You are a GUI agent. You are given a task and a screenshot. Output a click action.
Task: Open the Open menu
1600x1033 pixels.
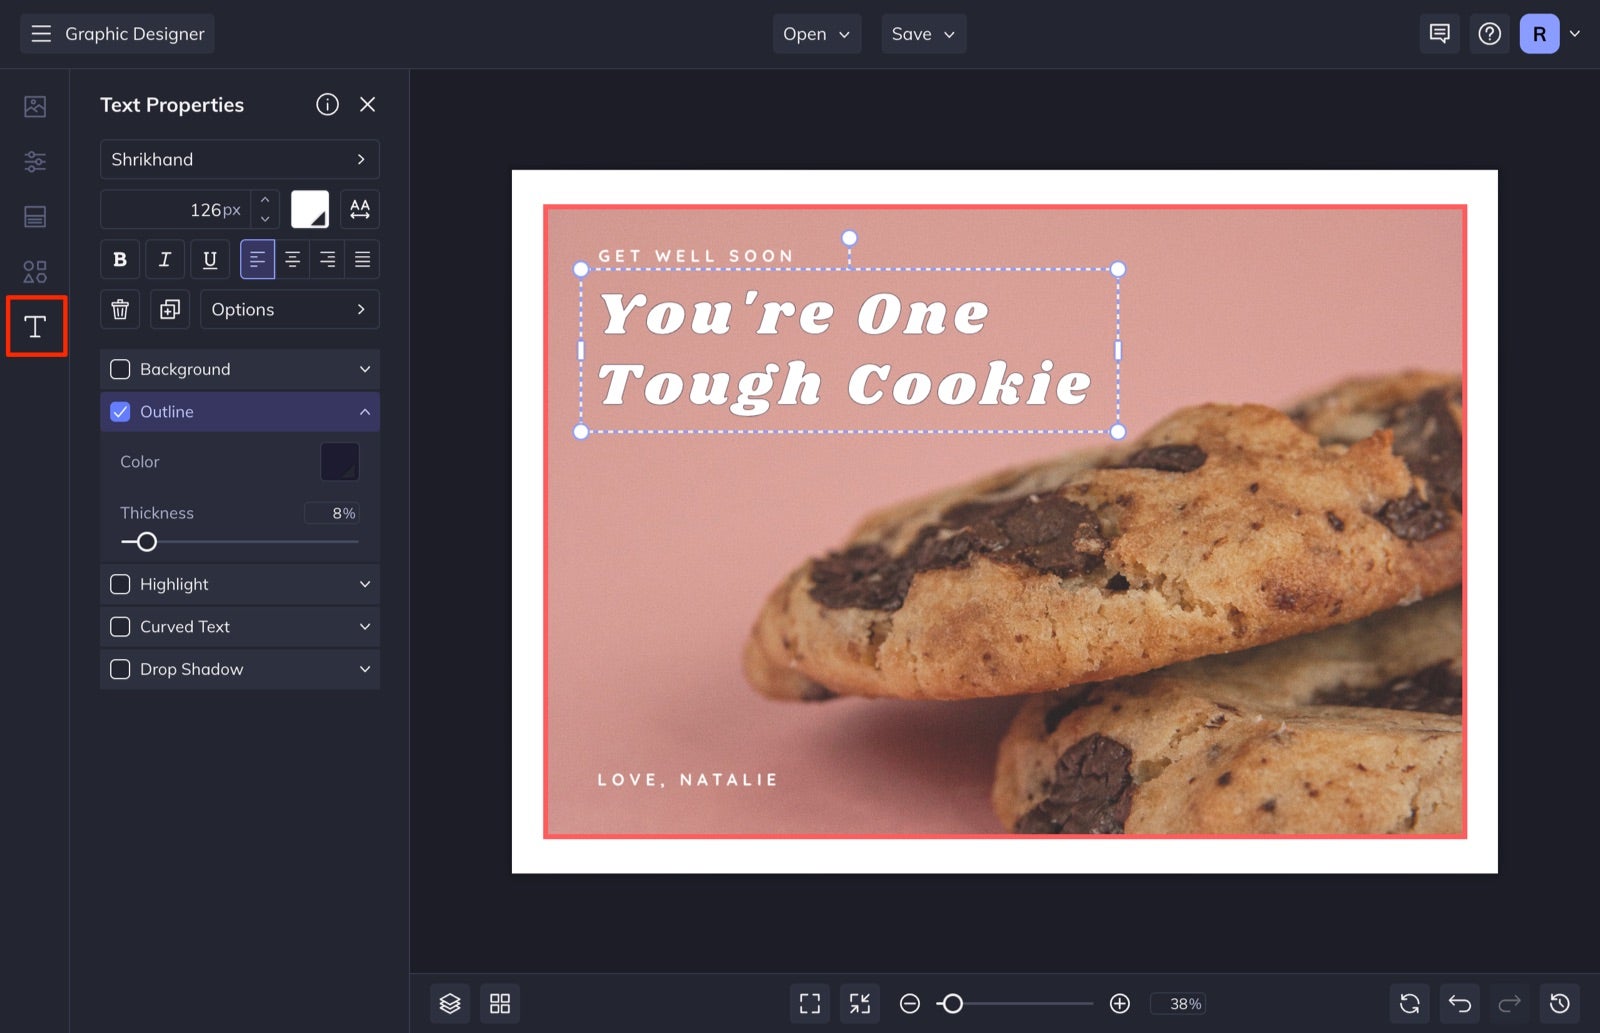point(816,34)
